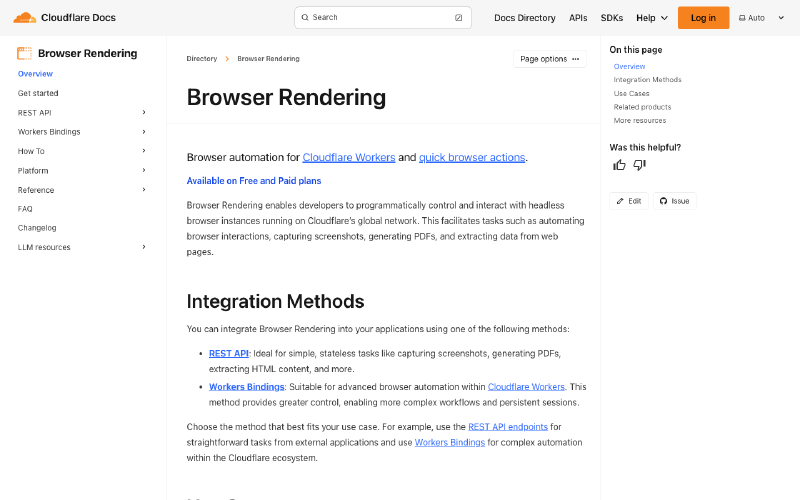Open the Auto theme selector dropdown
This screenshot has height=500, width=800.
pyautogui.click(x=763, y=17)
